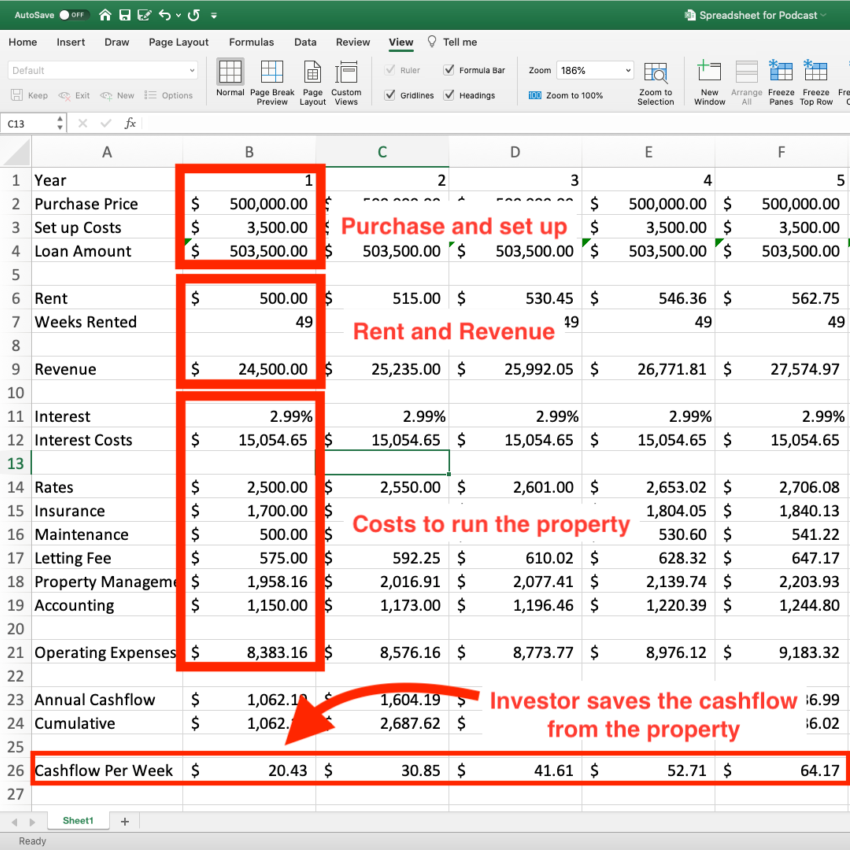Click the confirm checkmark in formula bar
850x850 pixels.
pos(106,124)
